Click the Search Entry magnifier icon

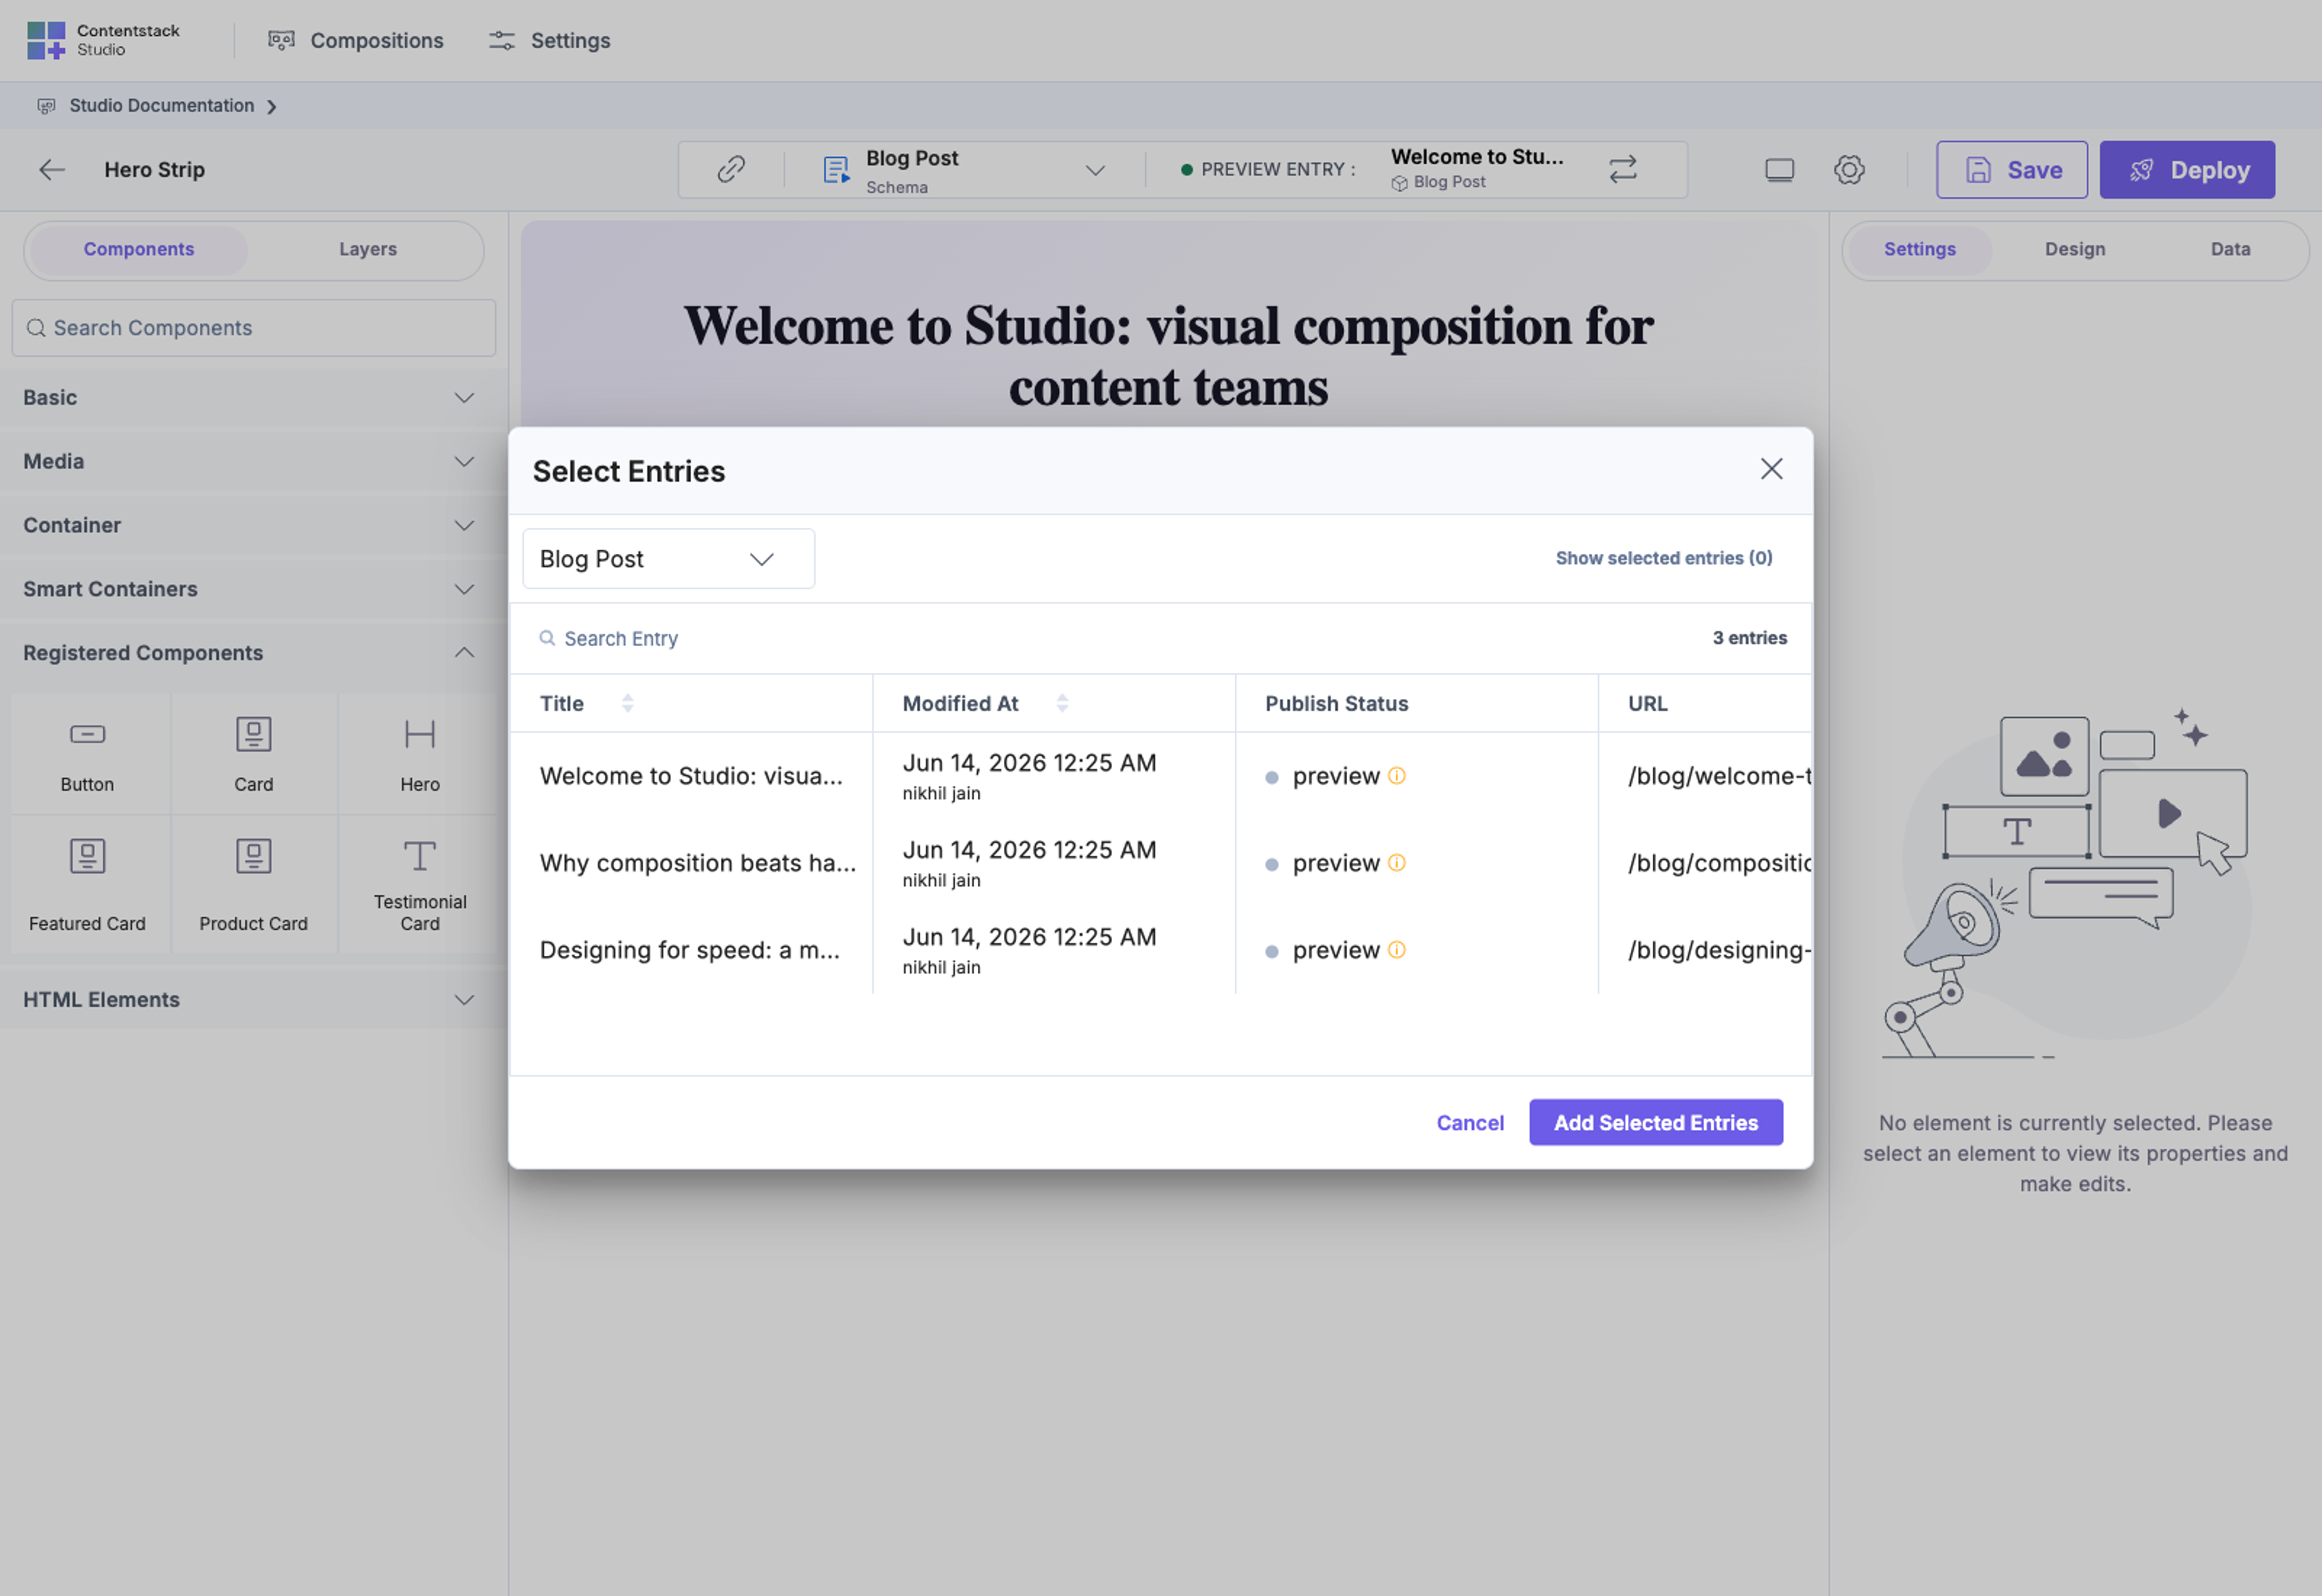[x=547, y=638]
